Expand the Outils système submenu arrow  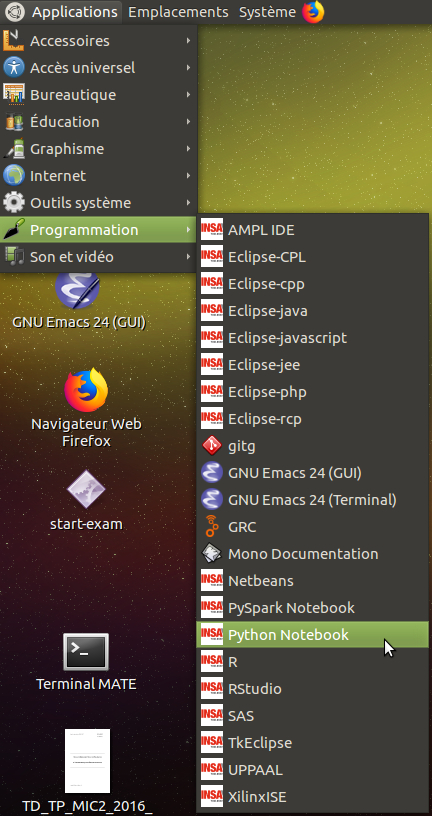tap(188, 203)
